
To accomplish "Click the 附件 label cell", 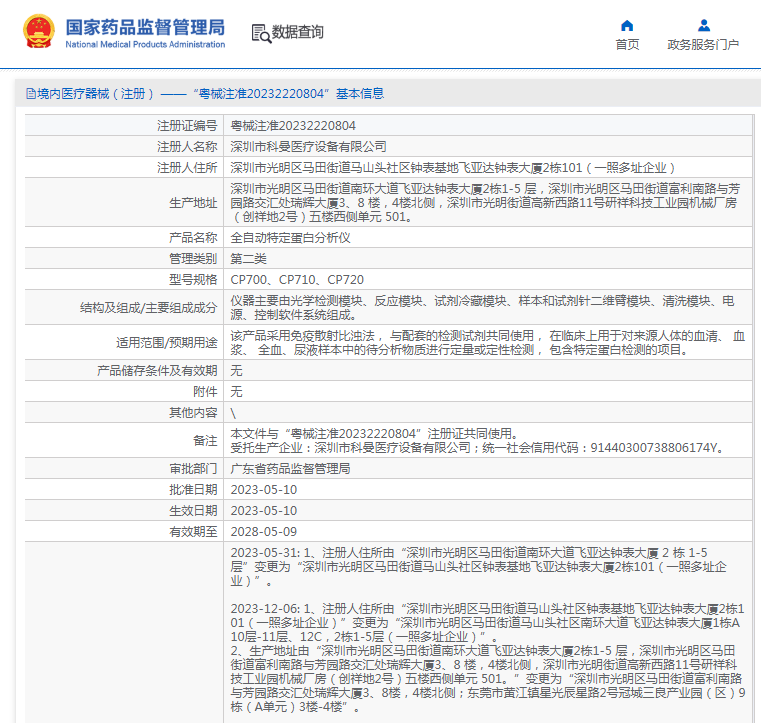I will tap(124, 392).
